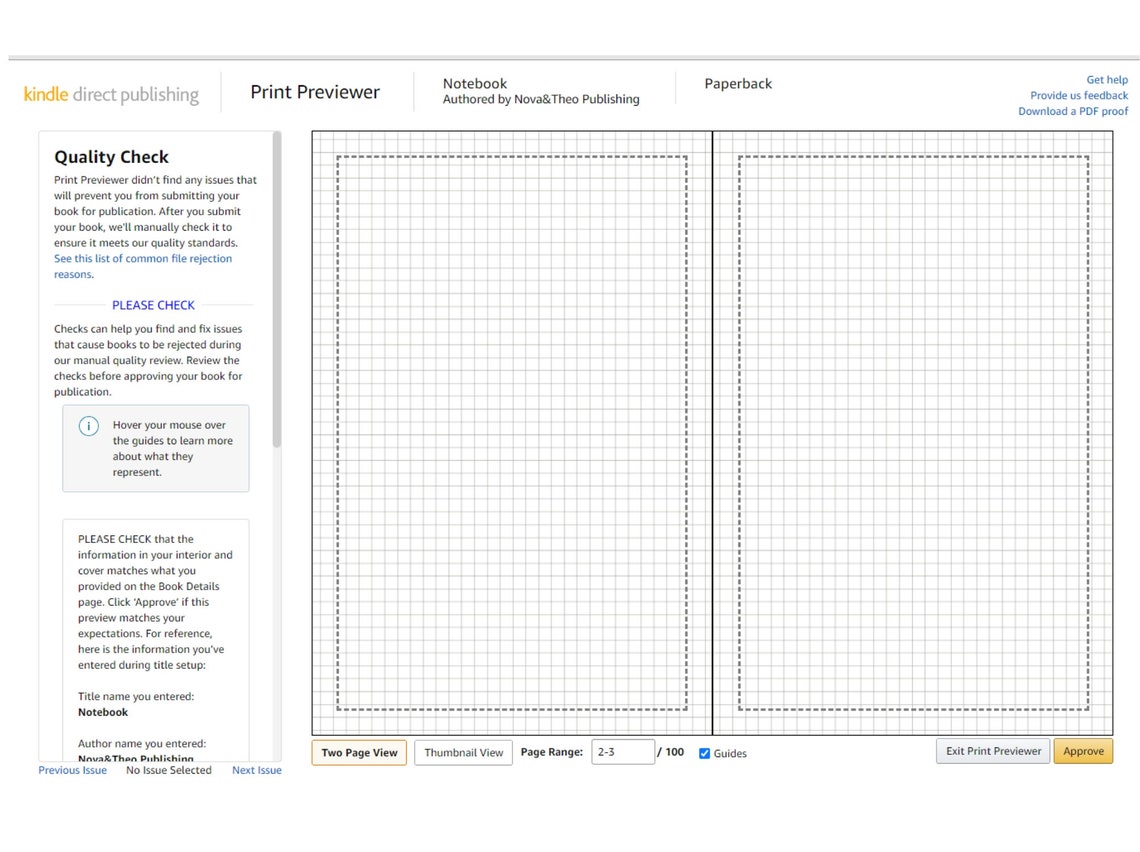Click Download a PDF proof link
Image resolution: width=1140 pixels, height=852 pixels.
tap(1073, 111)
